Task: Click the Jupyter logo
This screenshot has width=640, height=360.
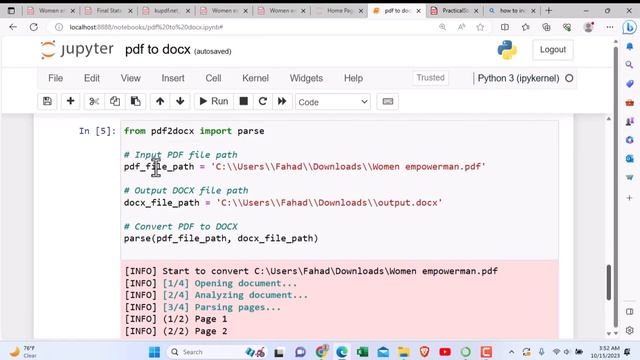Action: click(x=77, y=49)
